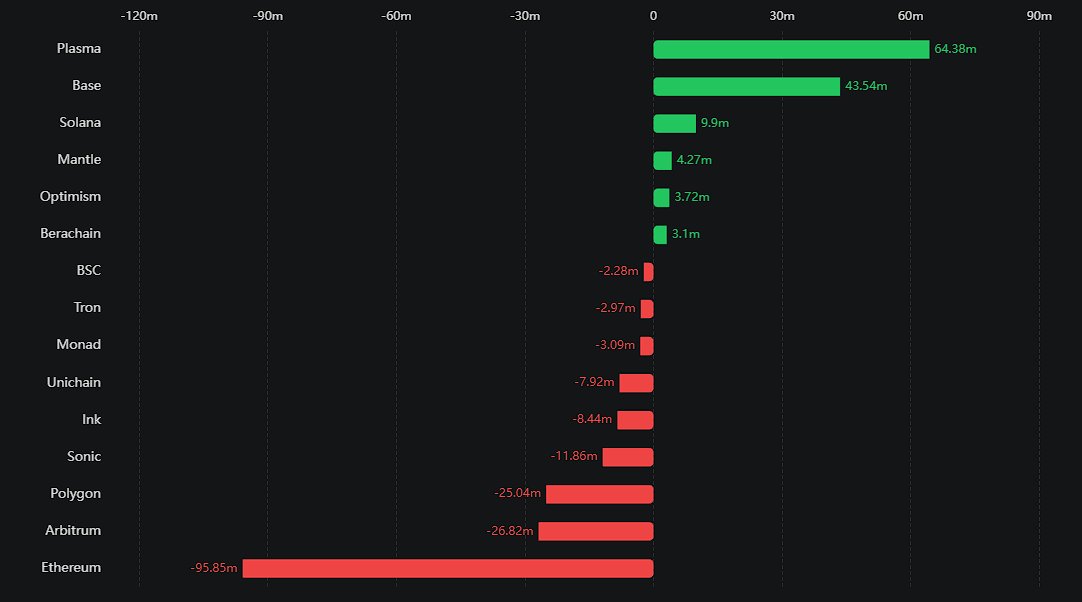
Task: Click the Optimism axis label
Action: pos(70,197)
